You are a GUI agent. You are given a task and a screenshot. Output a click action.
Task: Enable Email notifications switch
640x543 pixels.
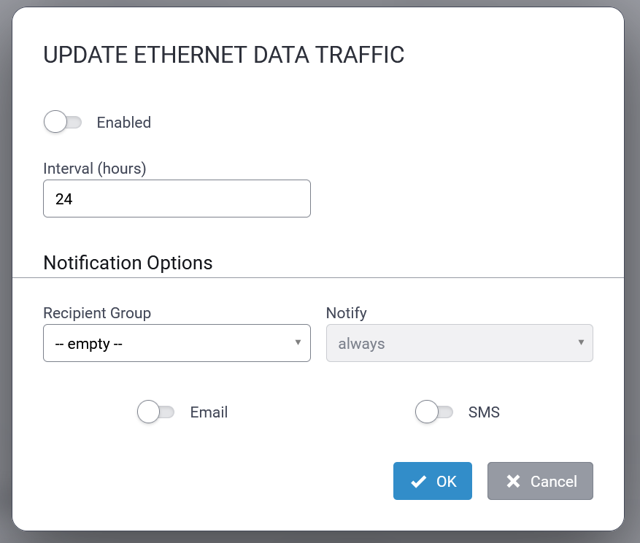pos(156,412)
